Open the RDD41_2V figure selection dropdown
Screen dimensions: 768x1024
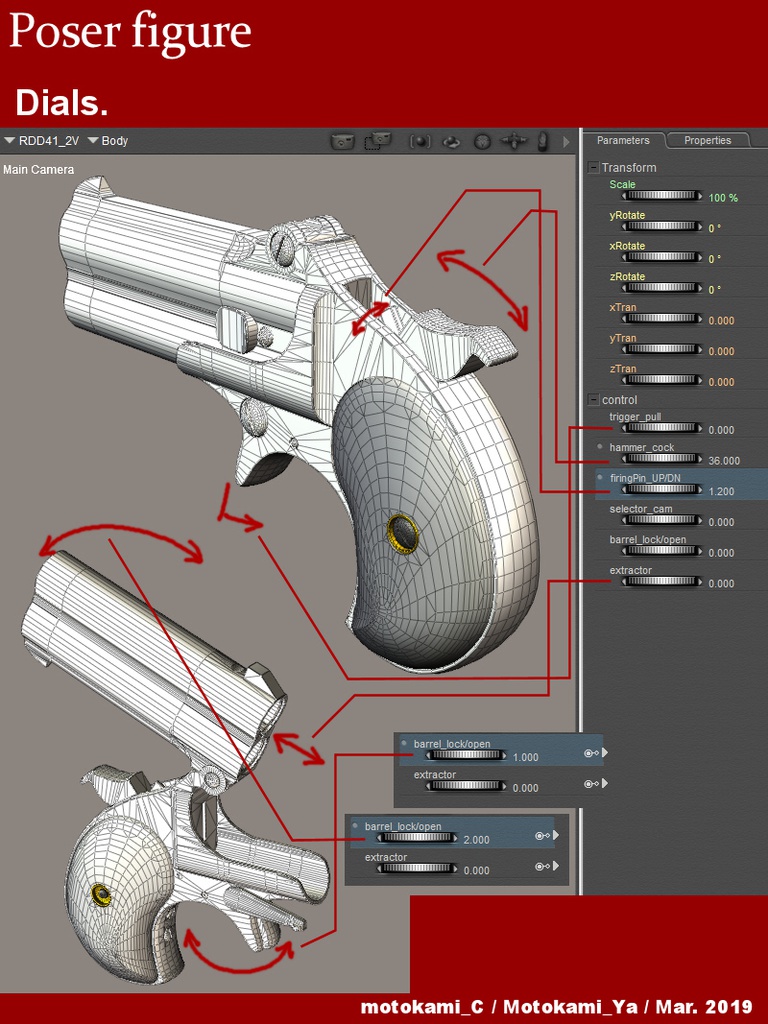pos(42,140)
